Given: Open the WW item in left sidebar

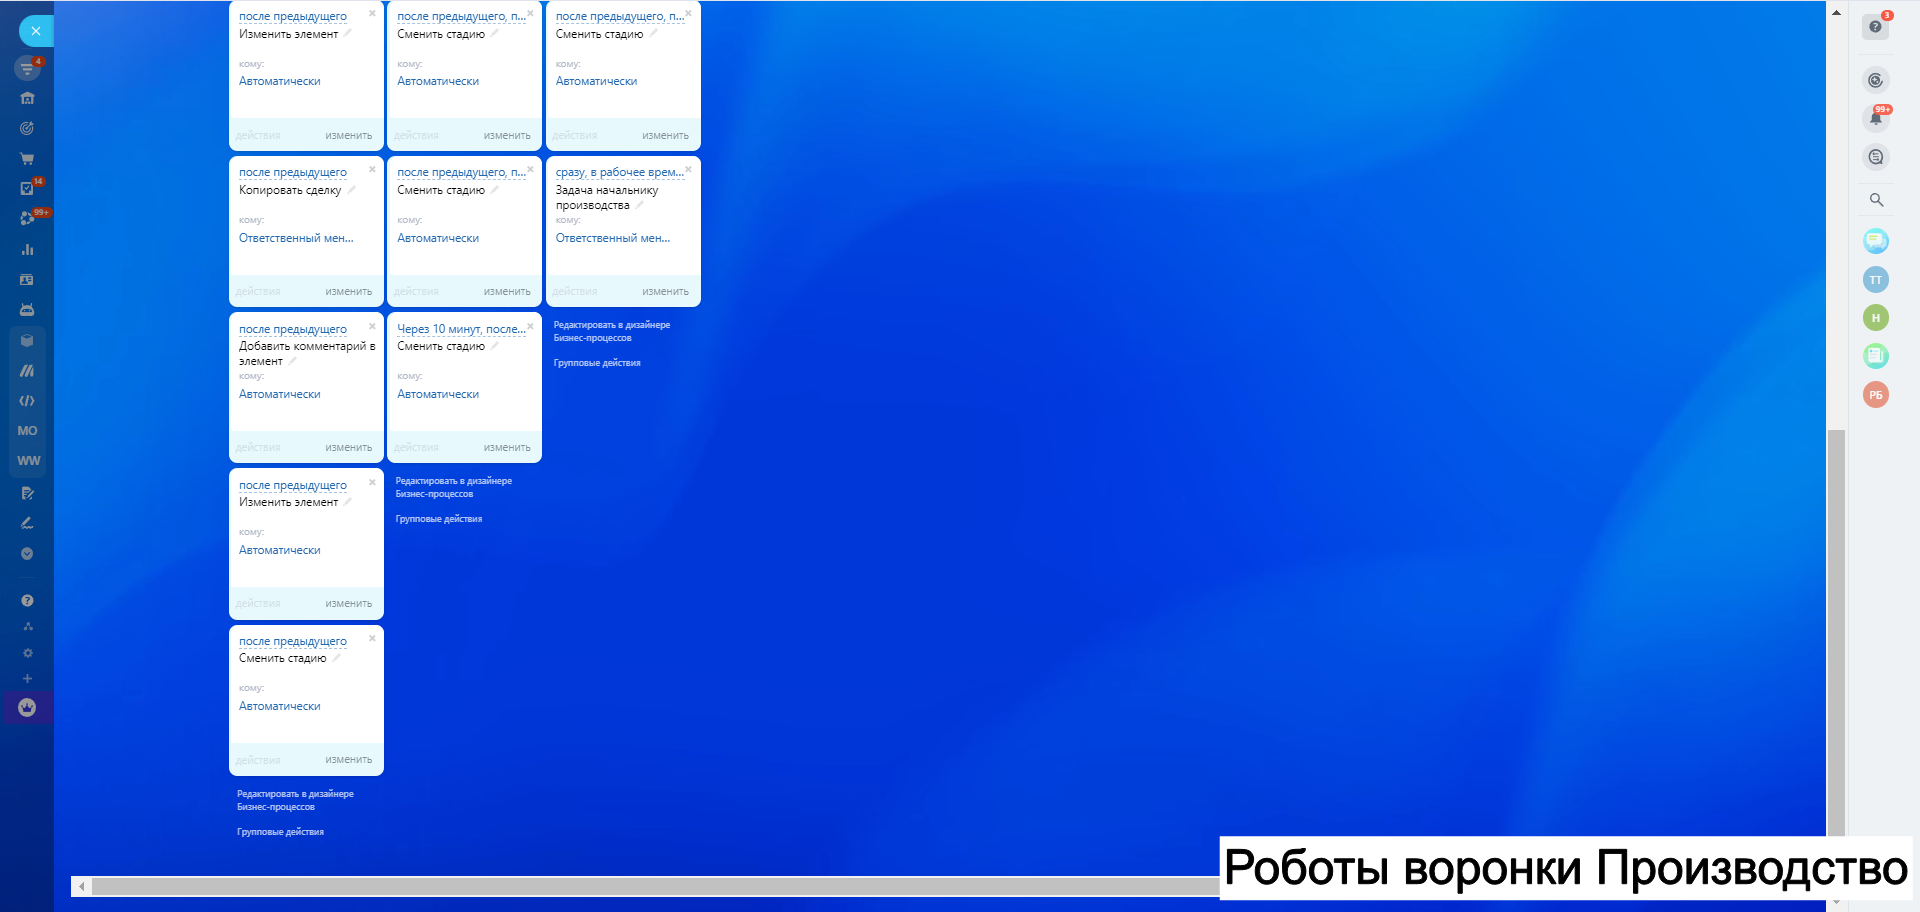Looking at the screenshot, I should click(x=28, y=461).
